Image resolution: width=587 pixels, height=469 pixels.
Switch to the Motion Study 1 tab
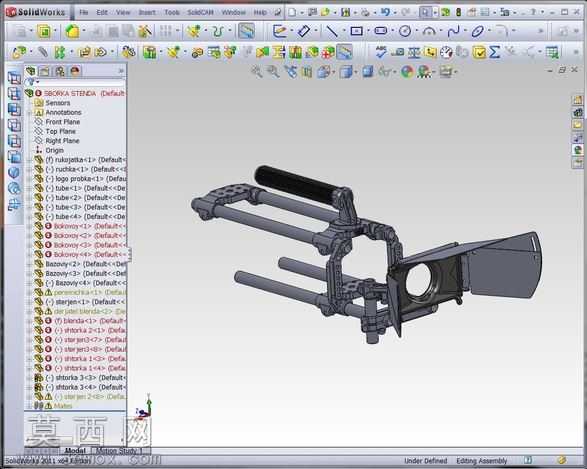pos(119,451)
